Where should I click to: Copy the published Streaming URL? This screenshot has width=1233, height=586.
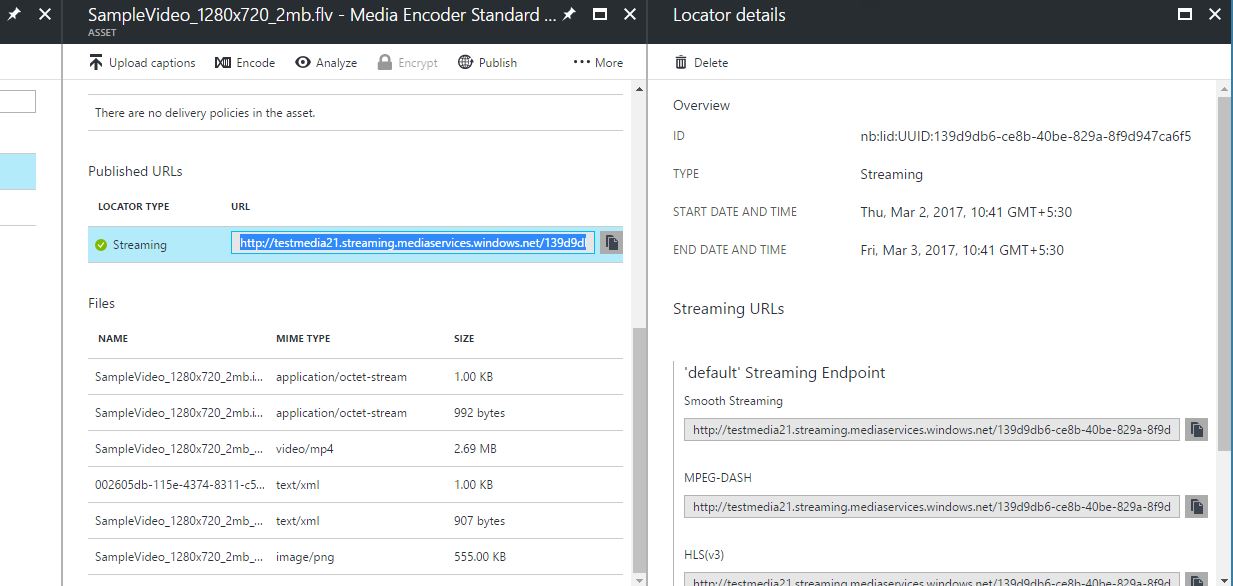click(611, 243)
